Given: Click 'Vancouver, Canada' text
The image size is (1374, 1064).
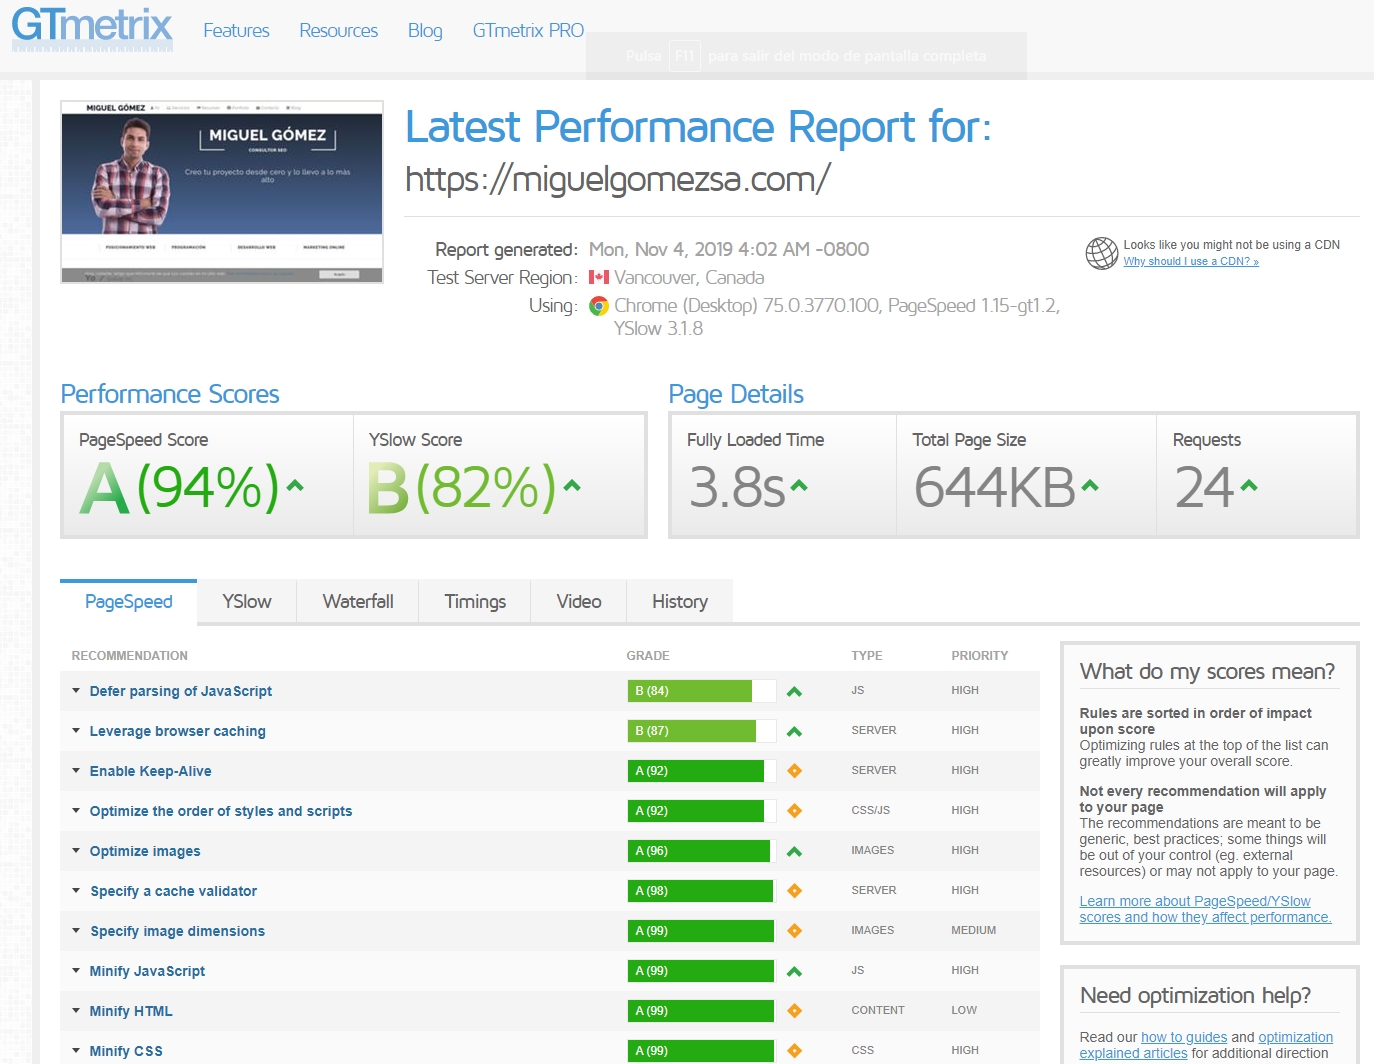Looking at the screenshot, I should 689,277.
